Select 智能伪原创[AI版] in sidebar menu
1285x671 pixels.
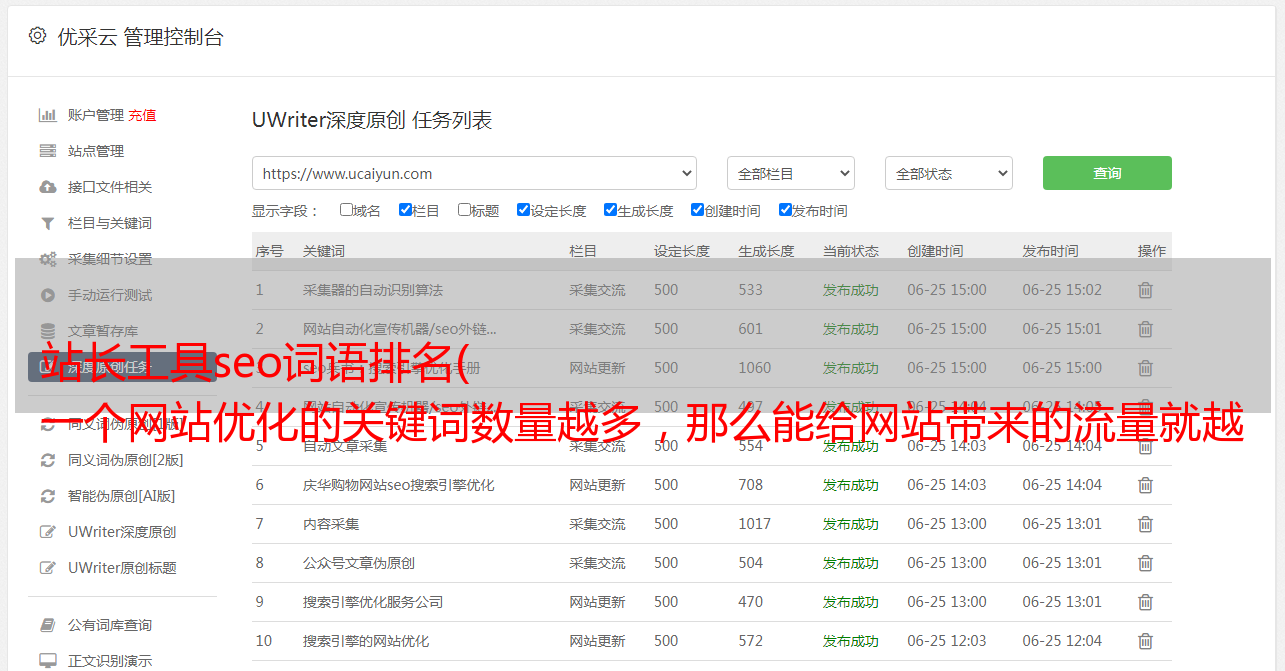coord(121,496)
